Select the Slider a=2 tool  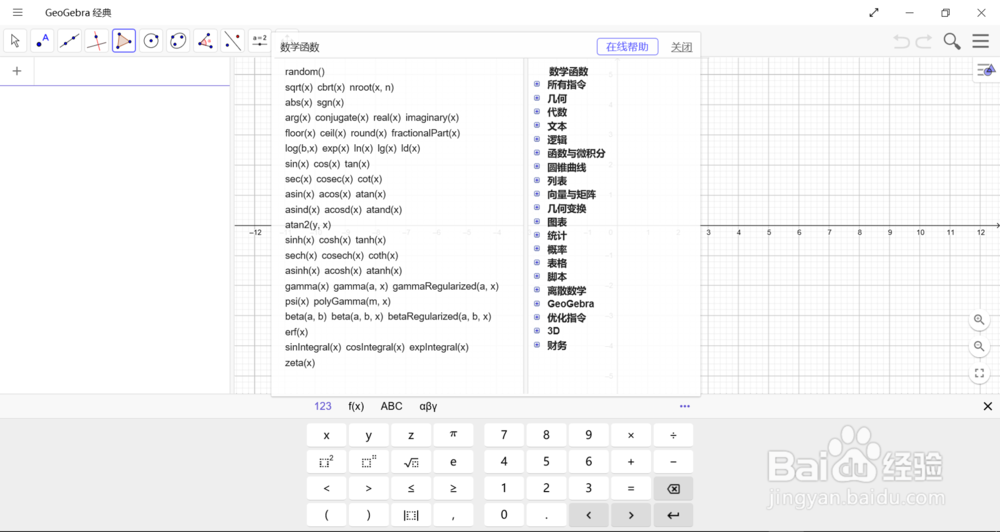tap(260, 41)
